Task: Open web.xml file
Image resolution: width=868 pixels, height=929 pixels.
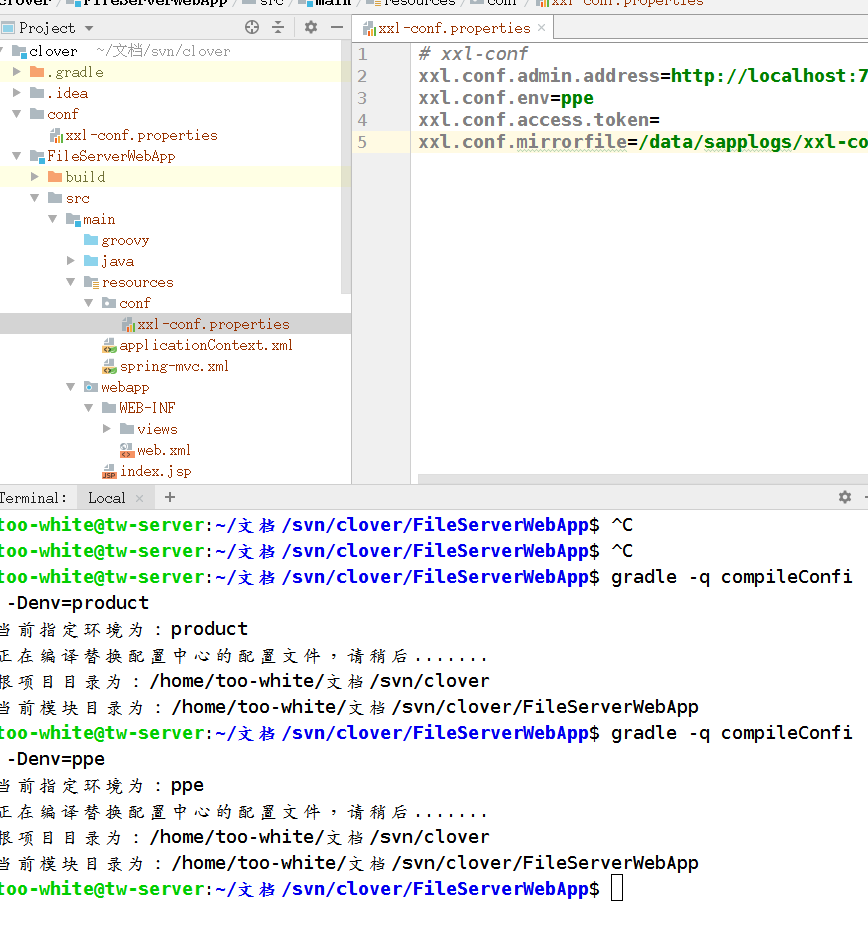Action: click(164, 450)
